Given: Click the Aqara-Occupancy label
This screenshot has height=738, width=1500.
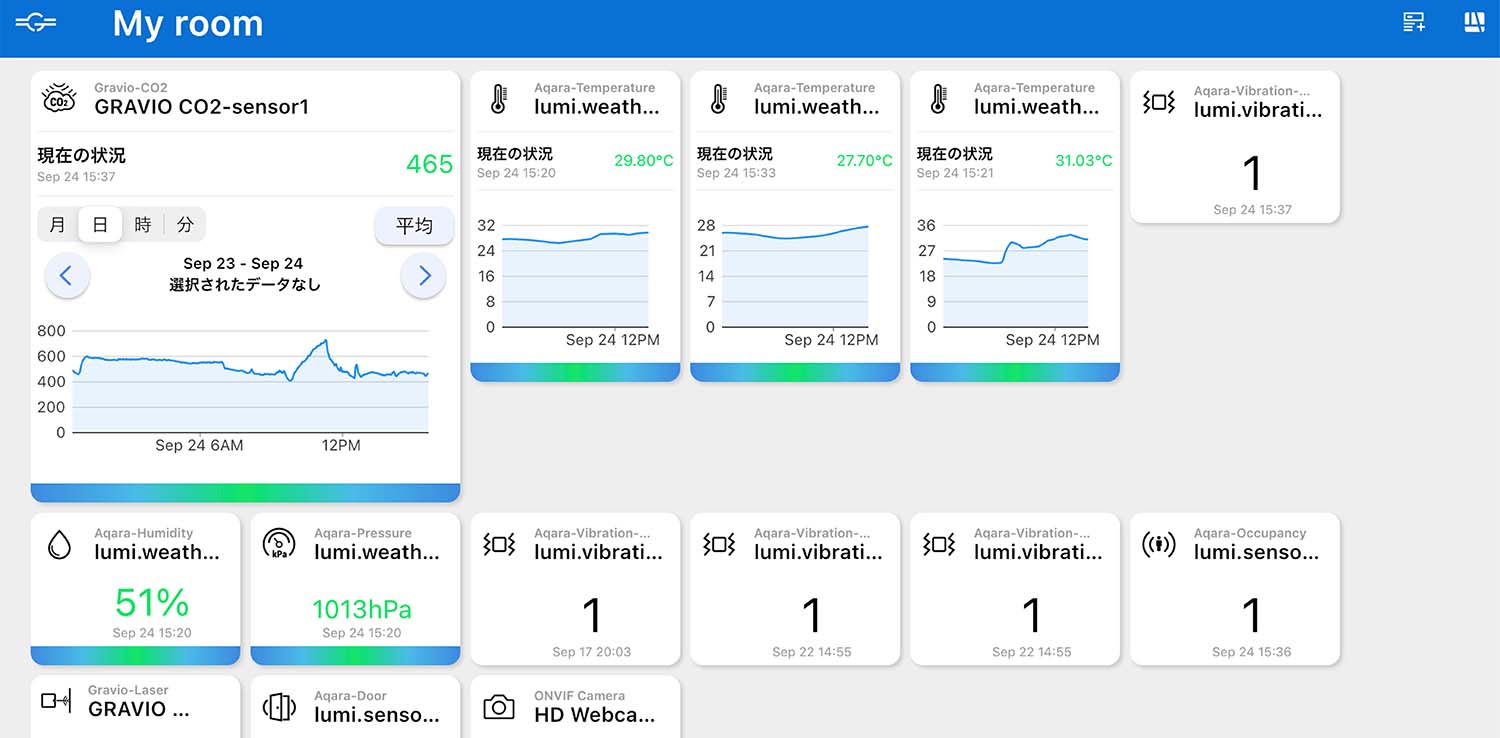Looking at the screenshot, I should tap(1250, 533).
